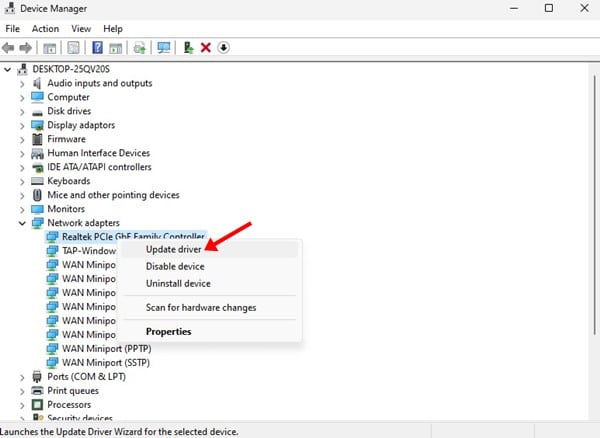Click the Processors icon
Screen dimensions: 600x438
pyautogui.click(x=37, y=405)
